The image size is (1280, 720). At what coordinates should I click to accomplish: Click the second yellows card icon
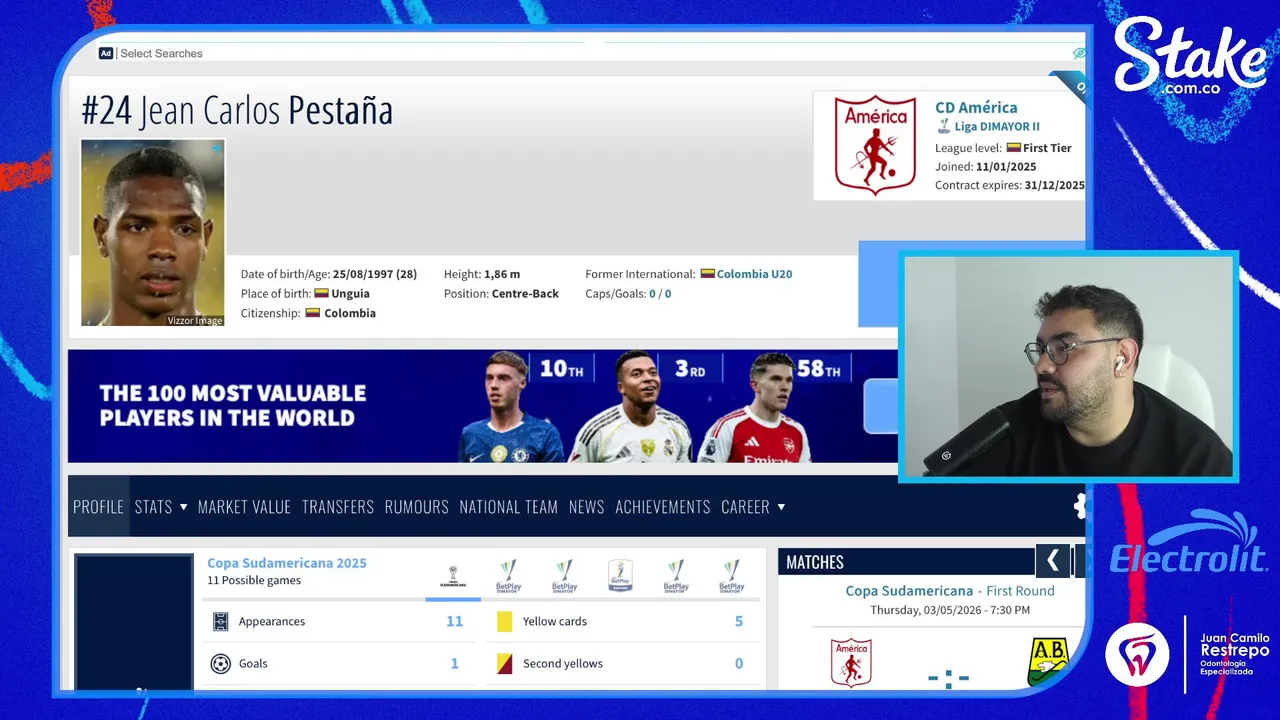point(504,664)
